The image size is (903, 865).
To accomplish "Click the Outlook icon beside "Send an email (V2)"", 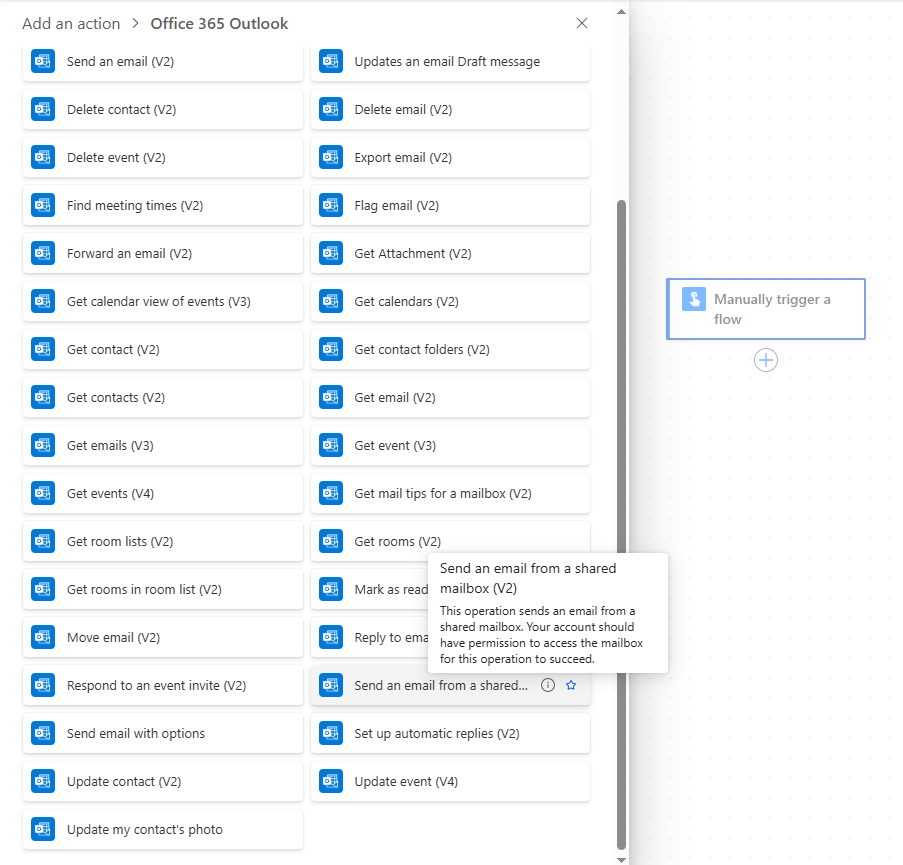I will click(x=42, y=61).
